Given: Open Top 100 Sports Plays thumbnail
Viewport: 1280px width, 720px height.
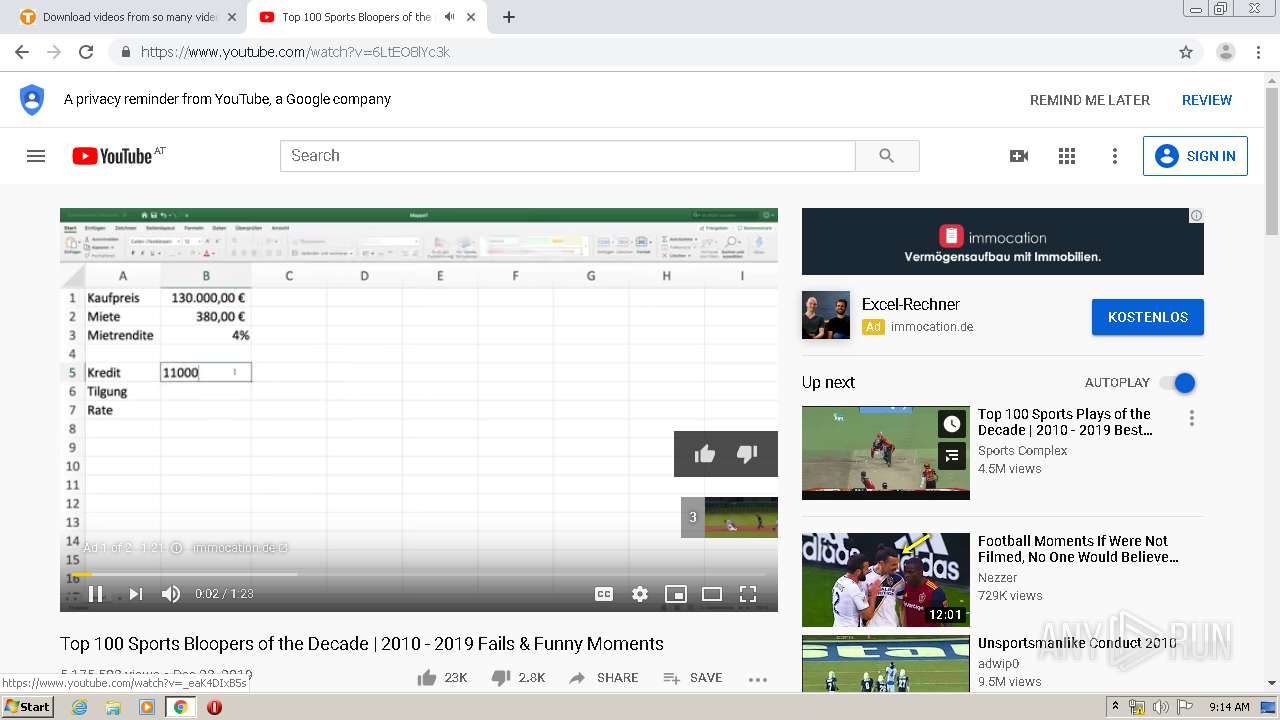Looking at the screenshot, I should pos(886,453).
